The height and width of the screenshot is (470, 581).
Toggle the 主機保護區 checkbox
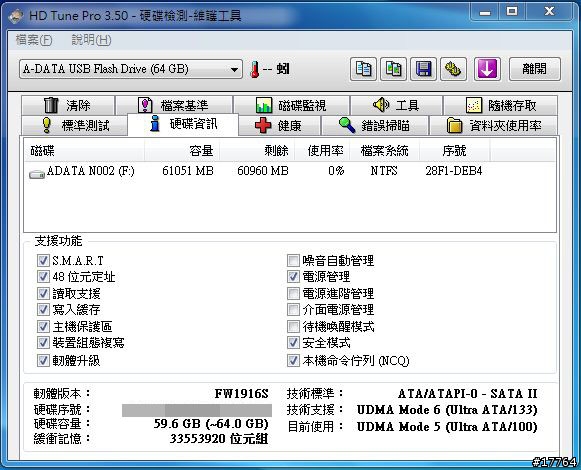(x=43, y=326)
